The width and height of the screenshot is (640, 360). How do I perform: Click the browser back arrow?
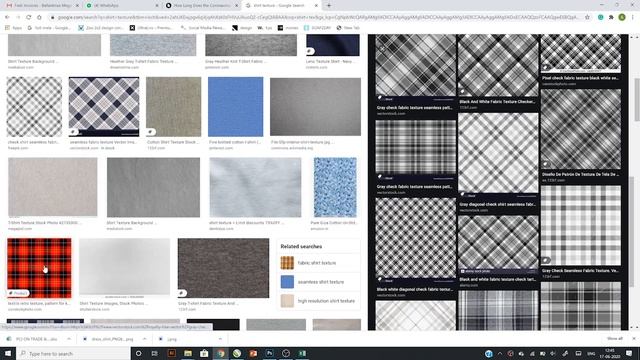(7, 17)
